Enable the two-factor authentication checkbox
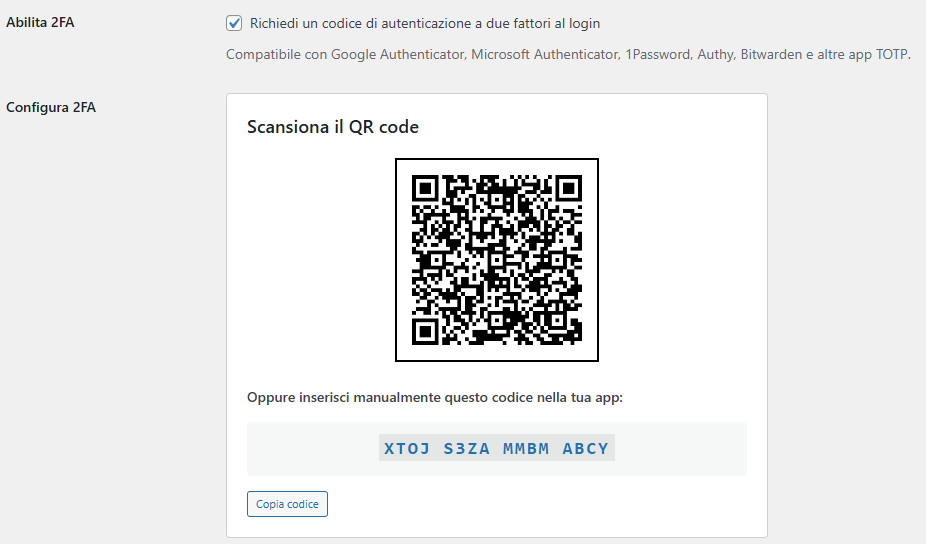 tap(234, 22)
